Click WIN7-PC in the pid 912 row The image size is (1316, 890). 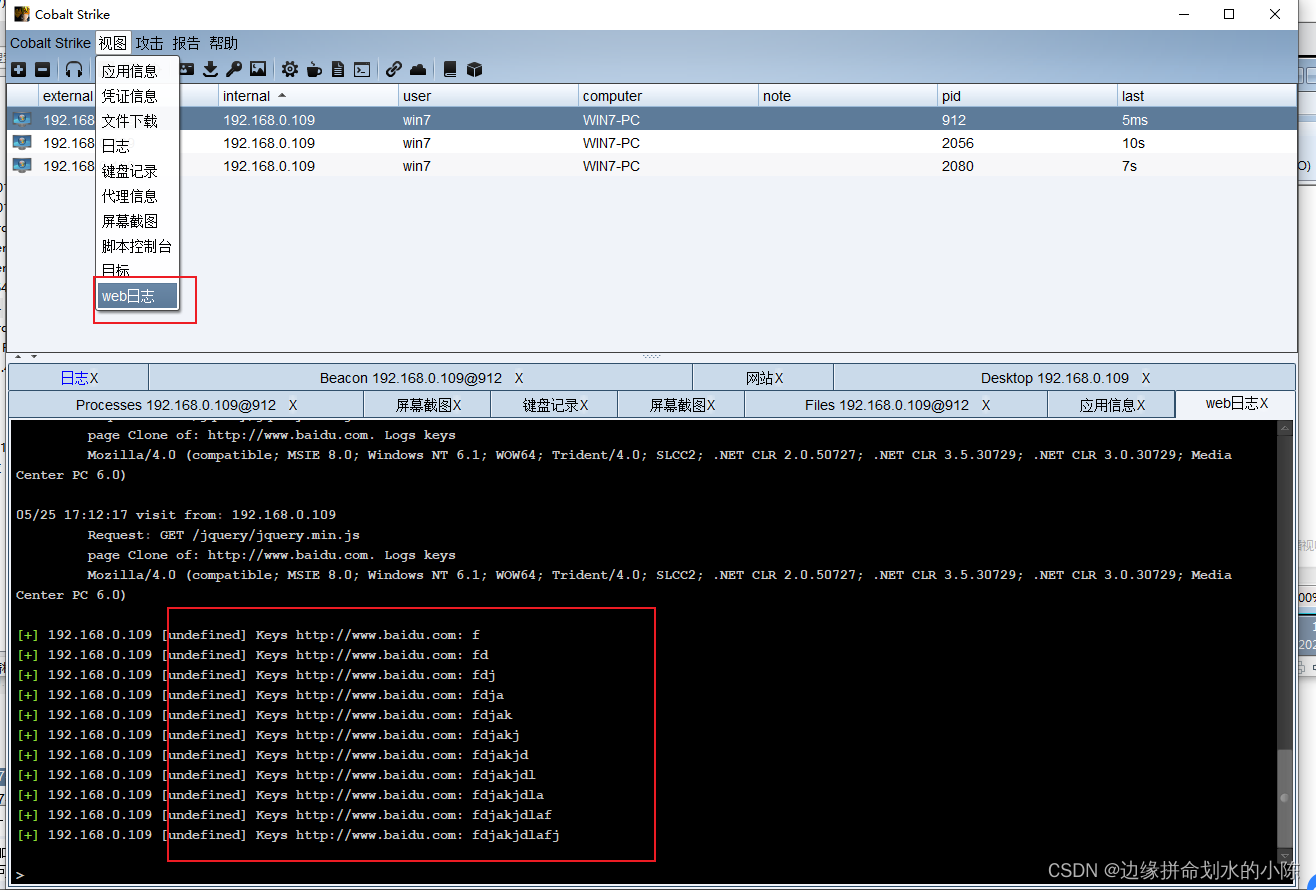click(x=611, y=120)
